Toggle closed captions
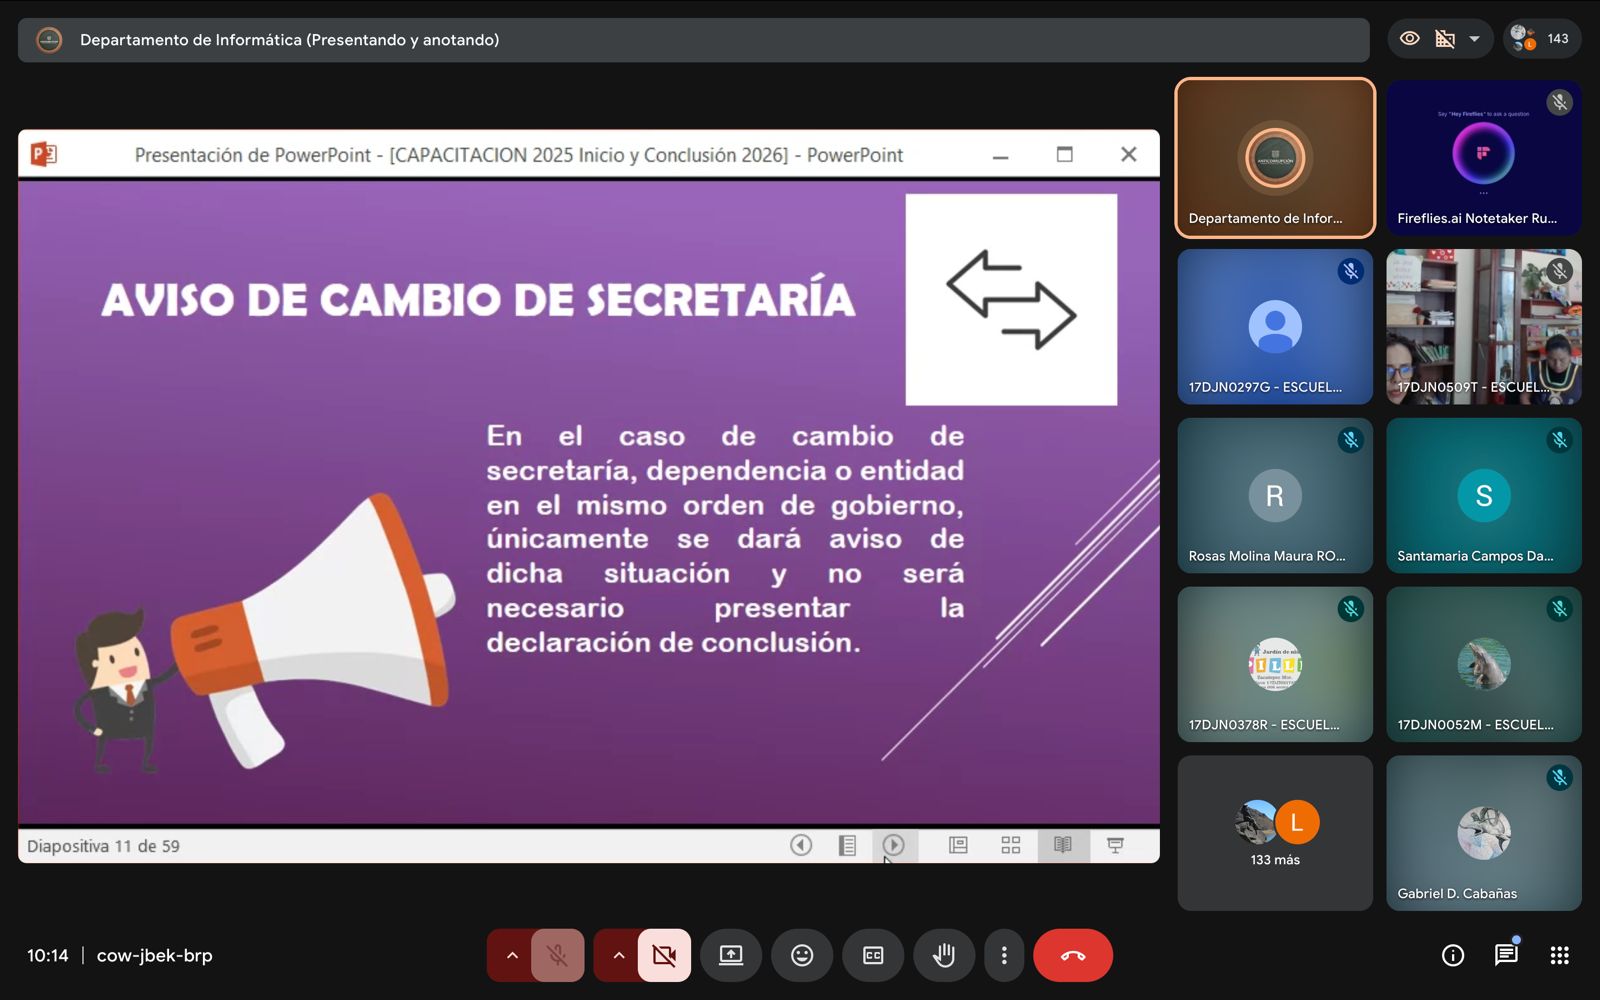 [873, 956]
